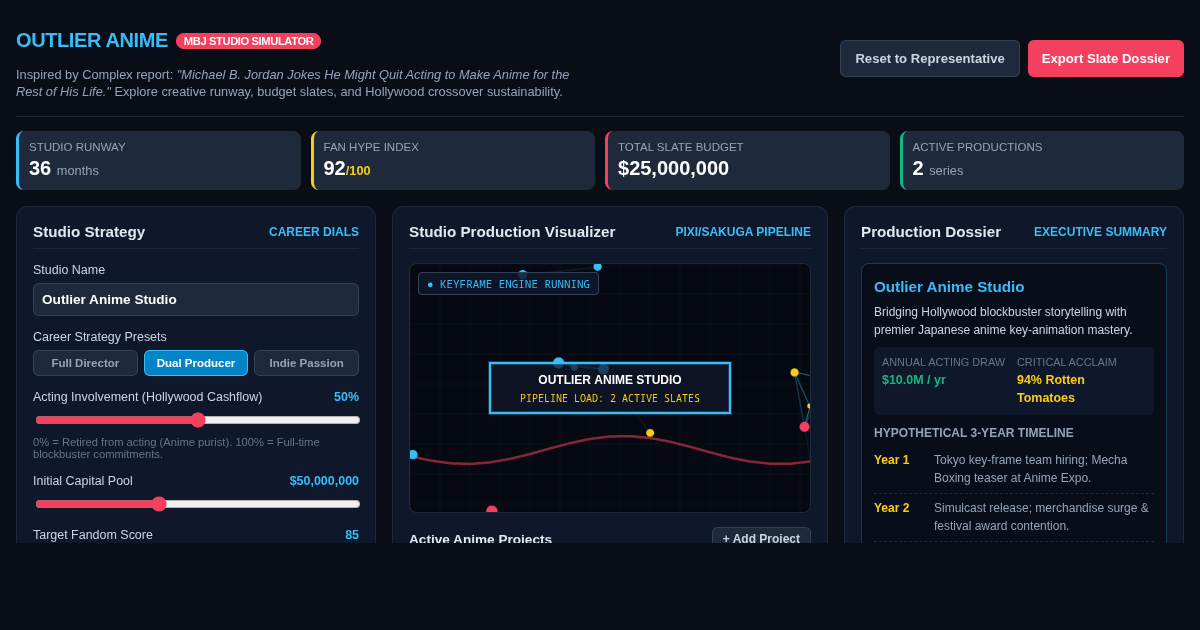Screen dimensions: 1200x630
Task: Click the Outlier Anime Studio pipeline node
Action: point(610,388)
